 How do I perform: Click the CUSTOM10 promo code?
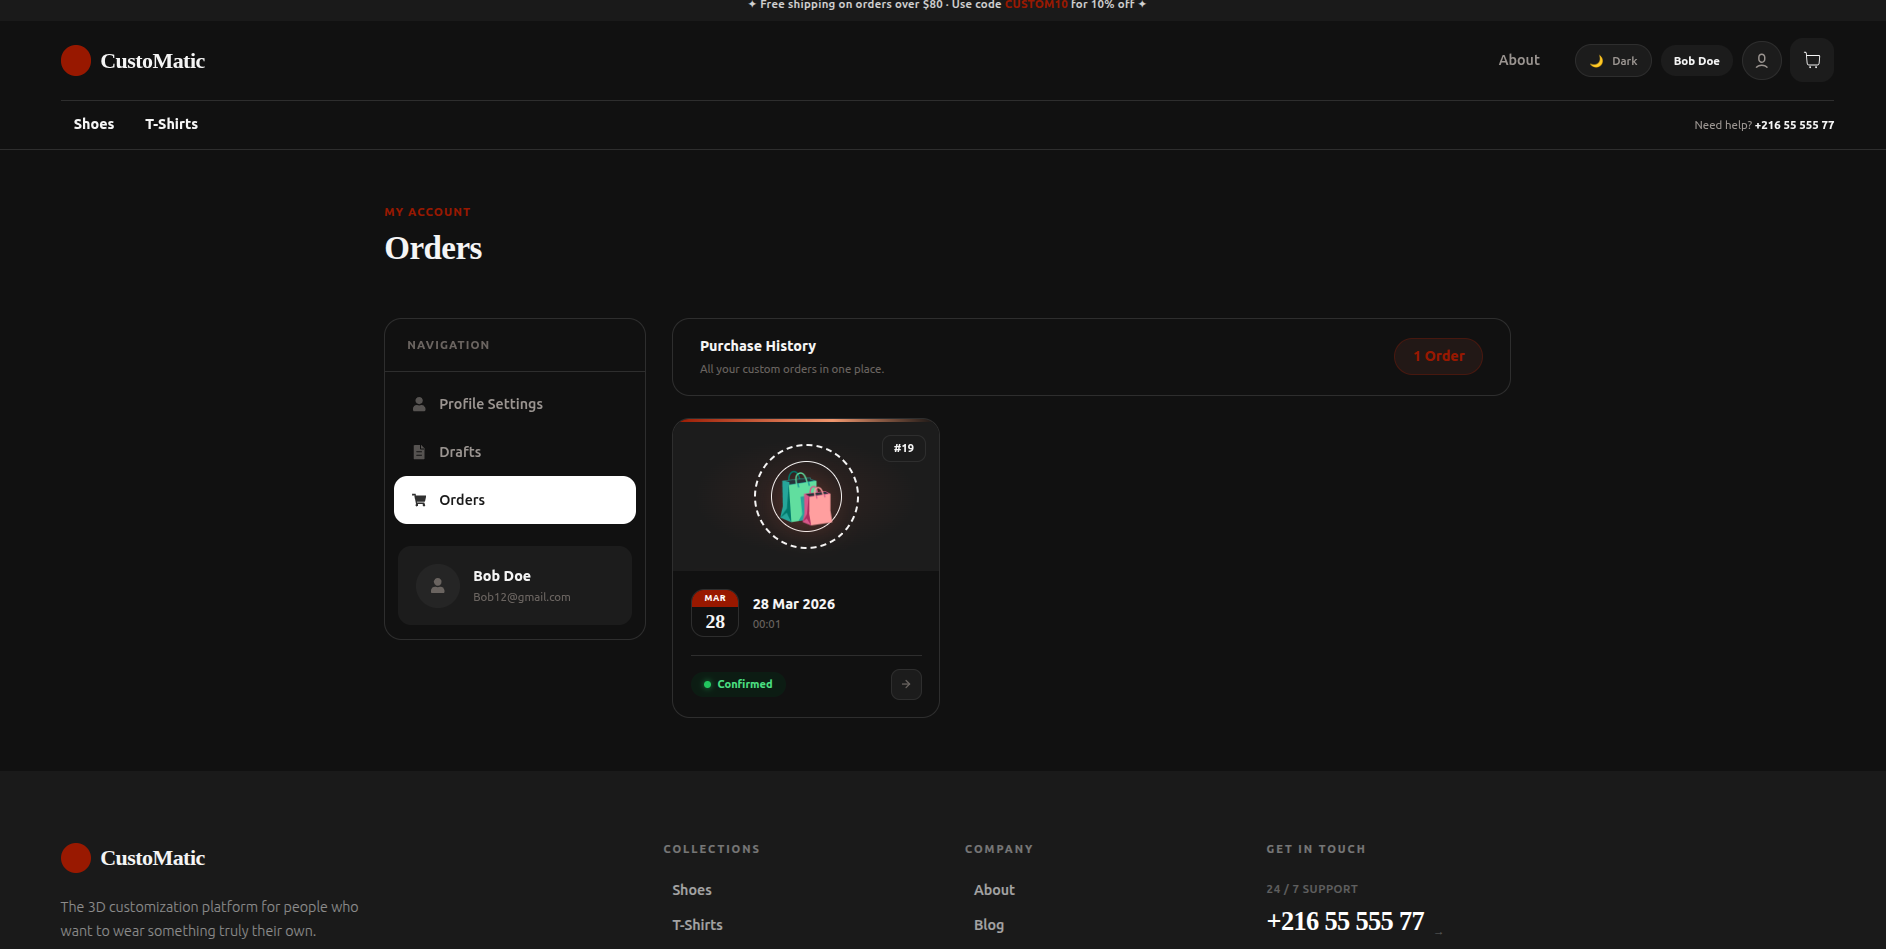1036,5
